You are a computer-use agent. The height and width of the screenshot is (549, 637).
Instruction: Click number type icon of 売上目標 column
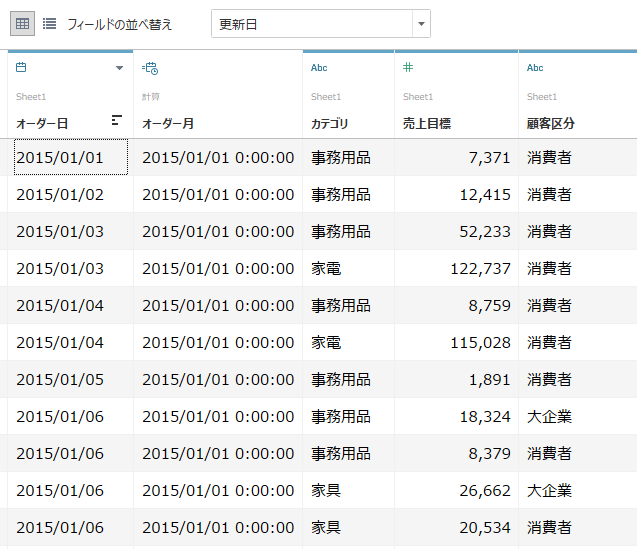click(408, 67)
